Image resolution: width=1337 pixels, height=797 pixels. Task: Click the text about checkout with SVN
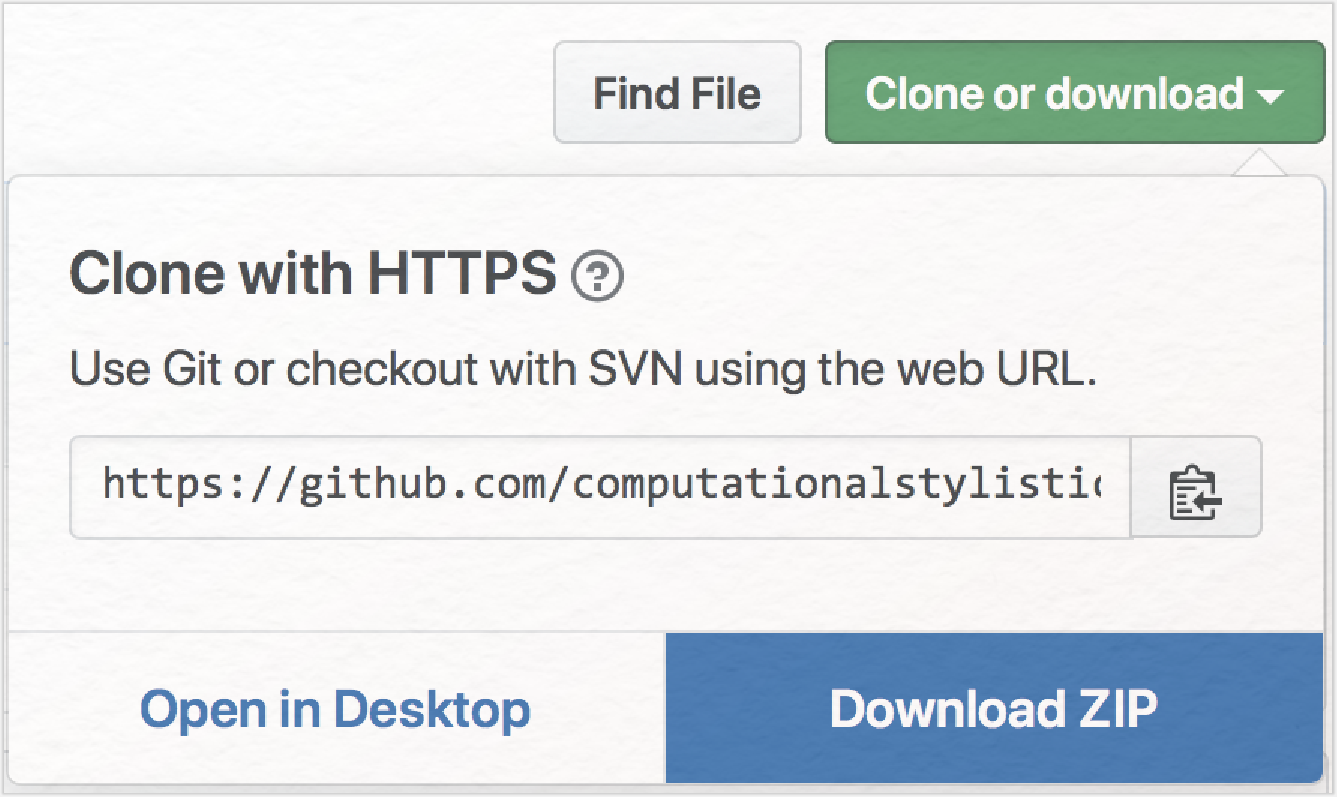(584, 372)
